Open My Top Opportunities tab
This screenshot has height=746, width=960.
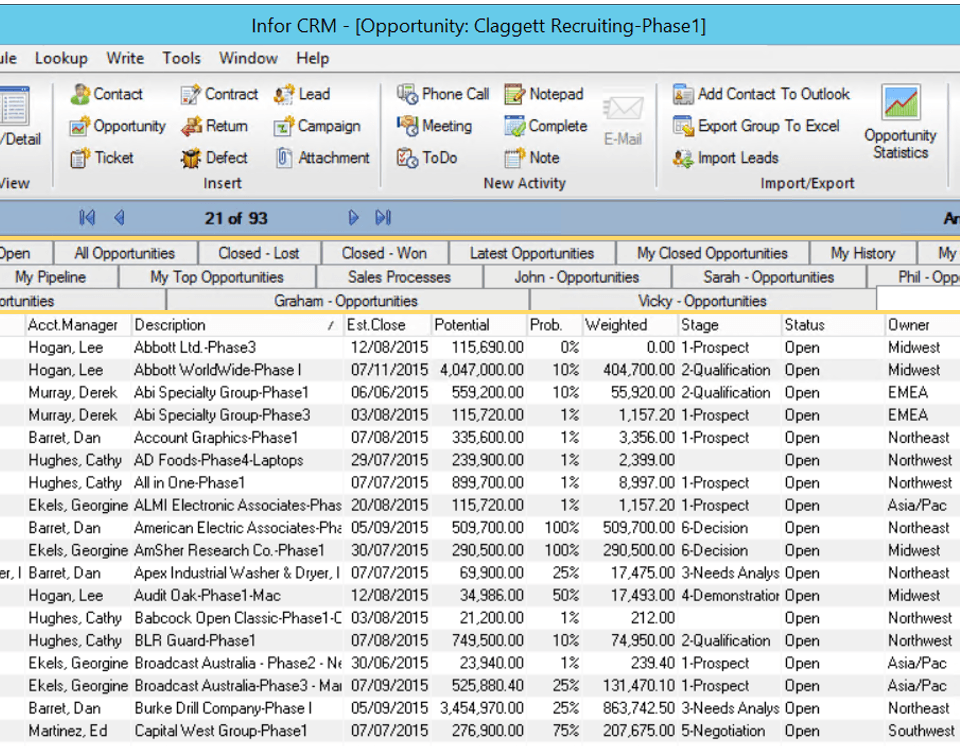tap(217, 277)
